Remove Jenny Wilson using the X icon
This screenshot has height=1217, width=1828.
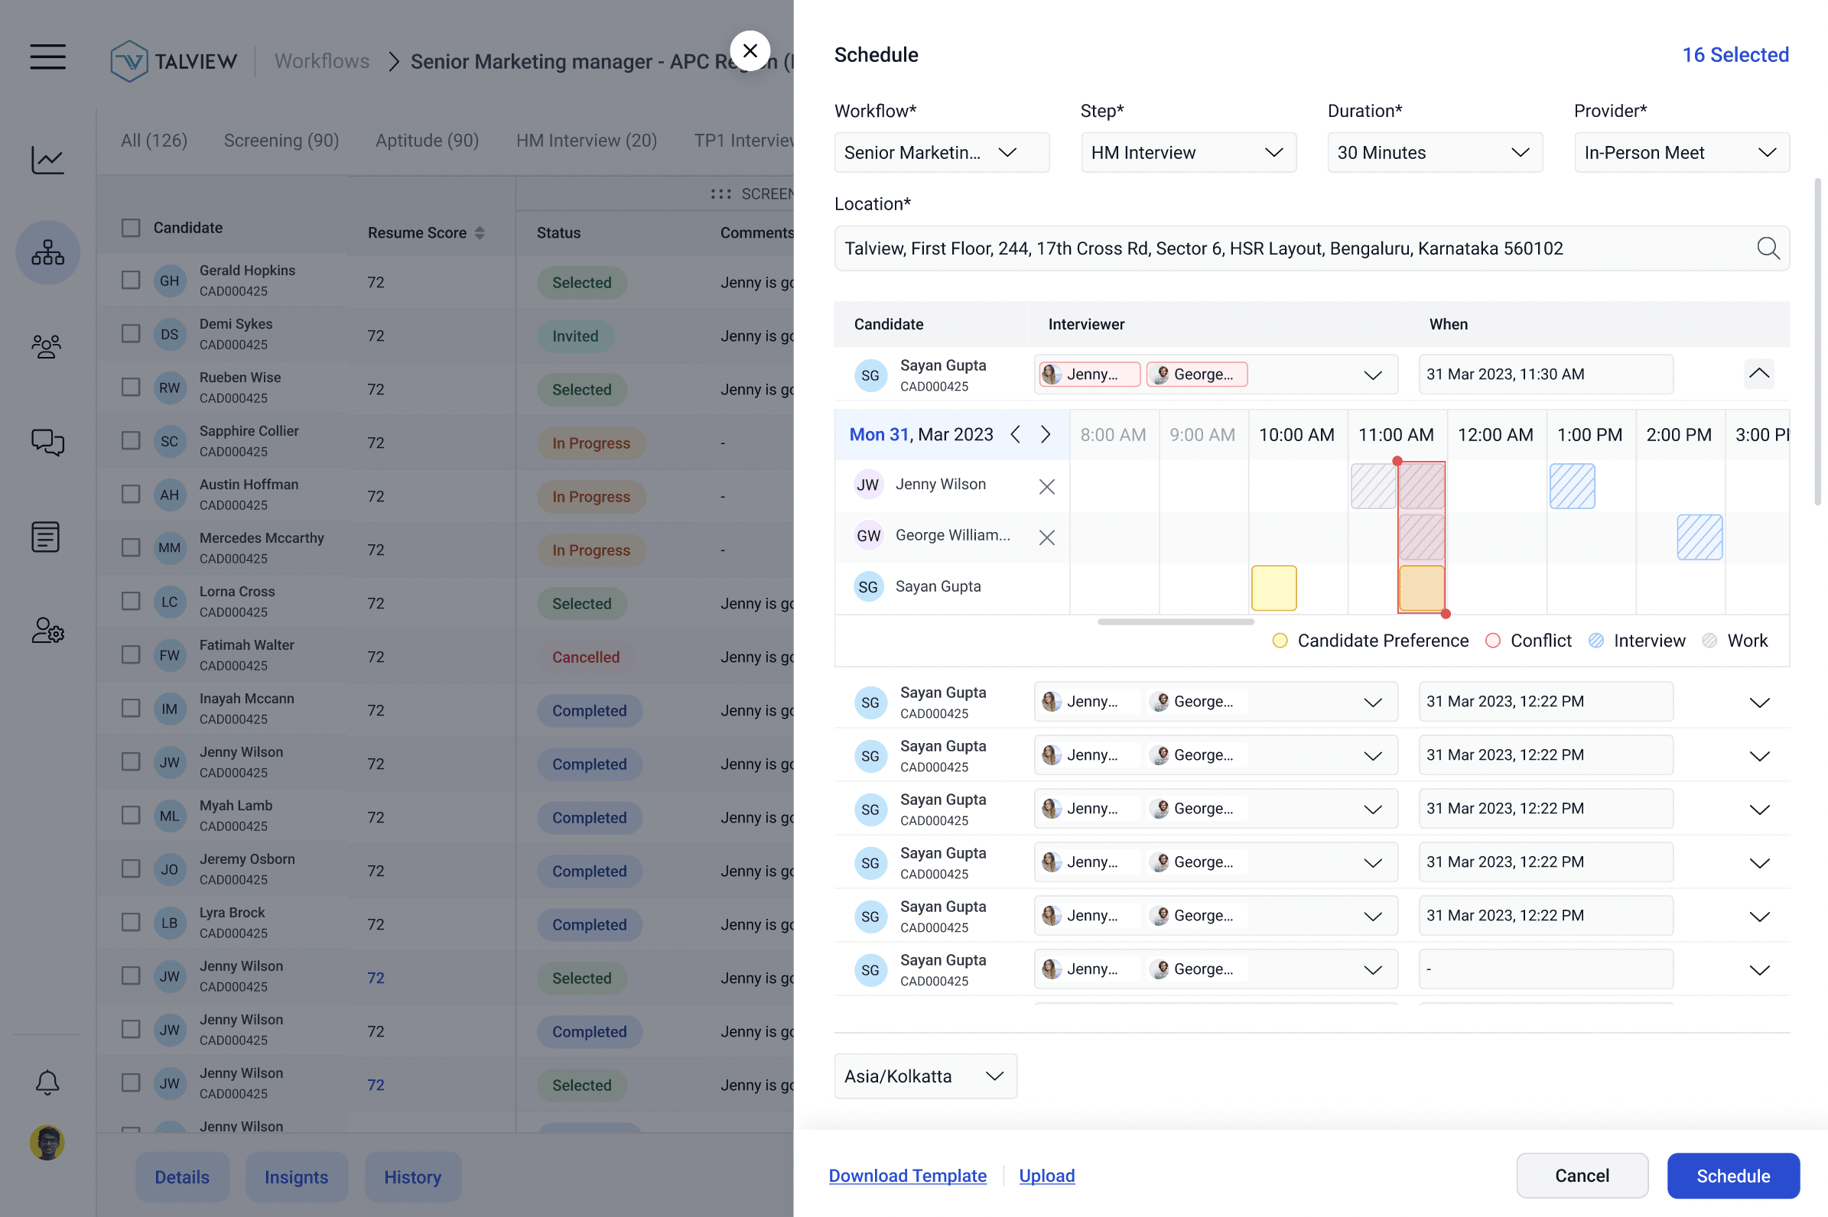(x=1047, y=486)
